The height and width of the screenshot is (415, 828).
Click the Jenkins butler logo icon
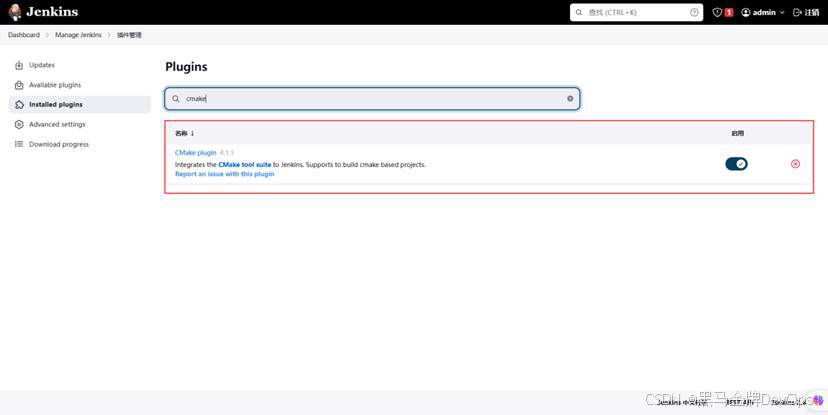click(x=15, y=12)
